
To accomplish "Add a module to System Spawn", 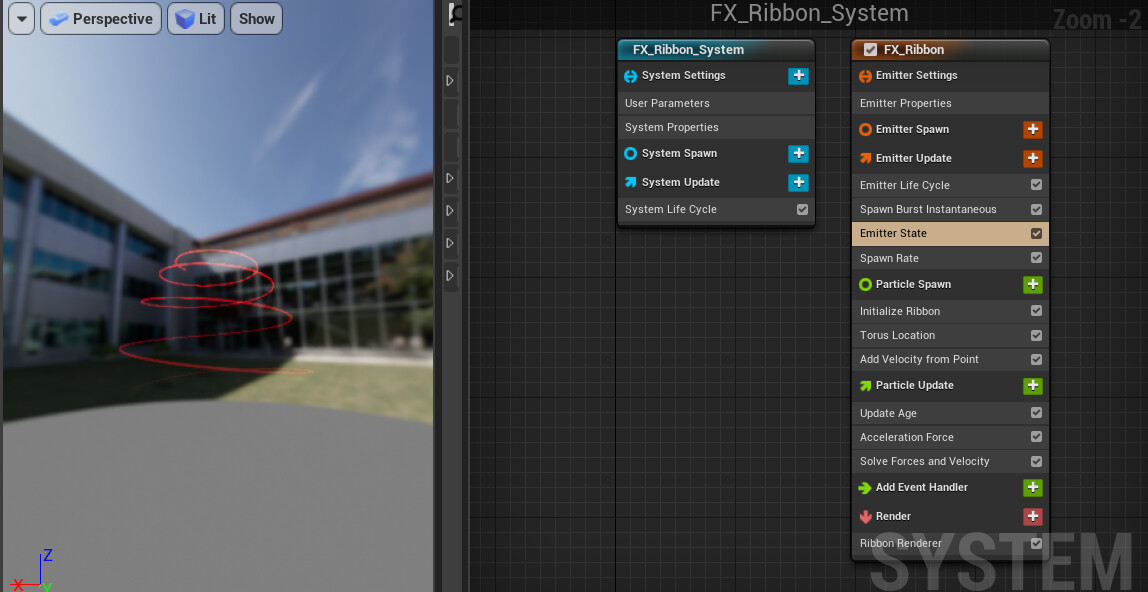I will (798, 154).
